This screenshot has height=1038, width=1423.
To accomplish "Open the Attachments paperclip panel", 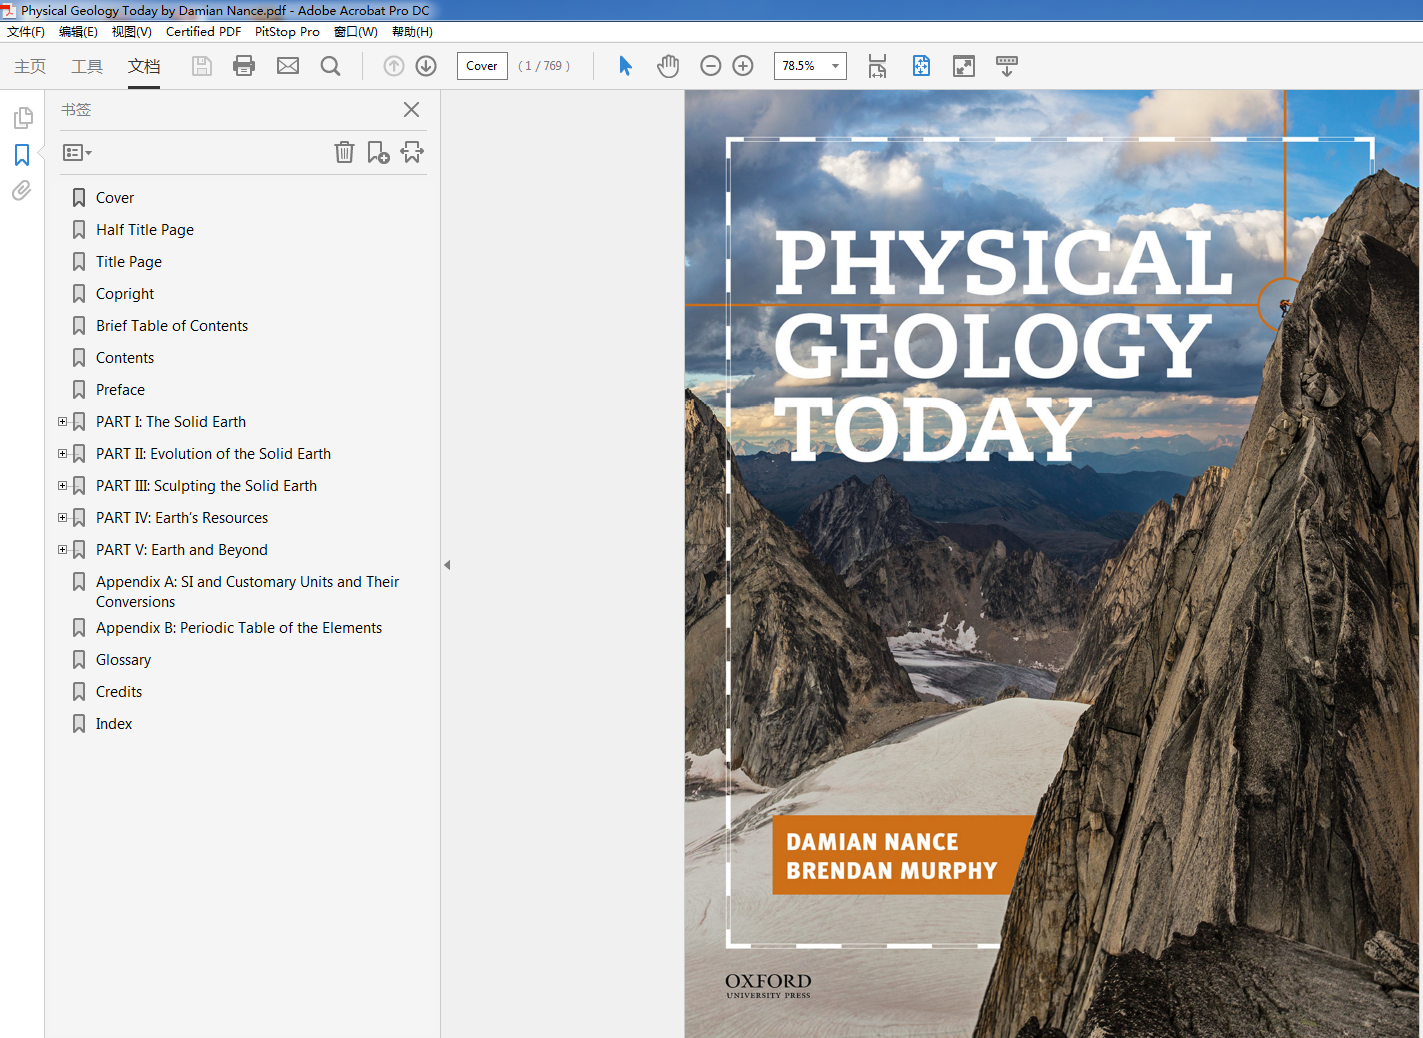I will [22, 190].
